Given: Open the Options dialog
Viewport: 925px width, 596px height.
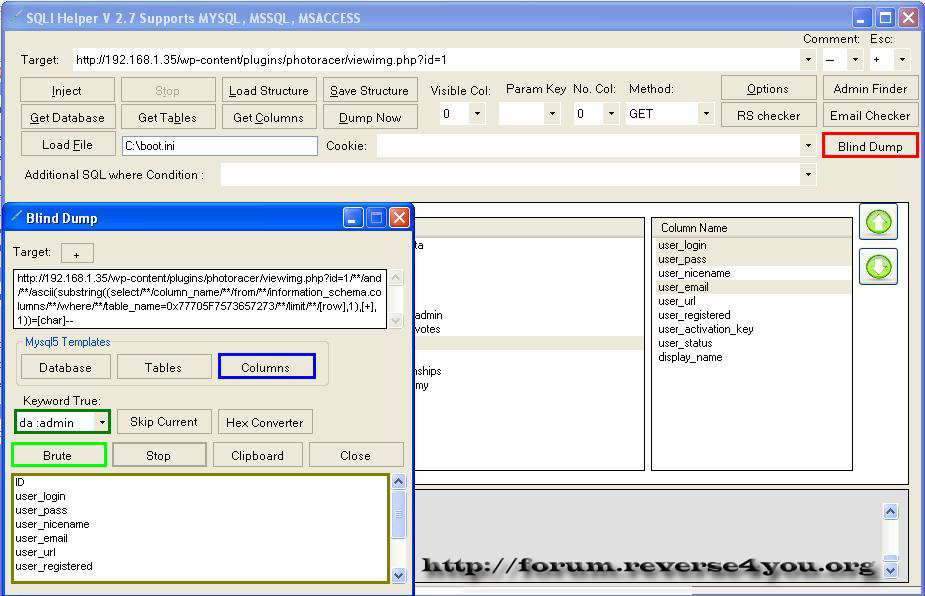Looking at the screenshot, I should click(768, 89).
